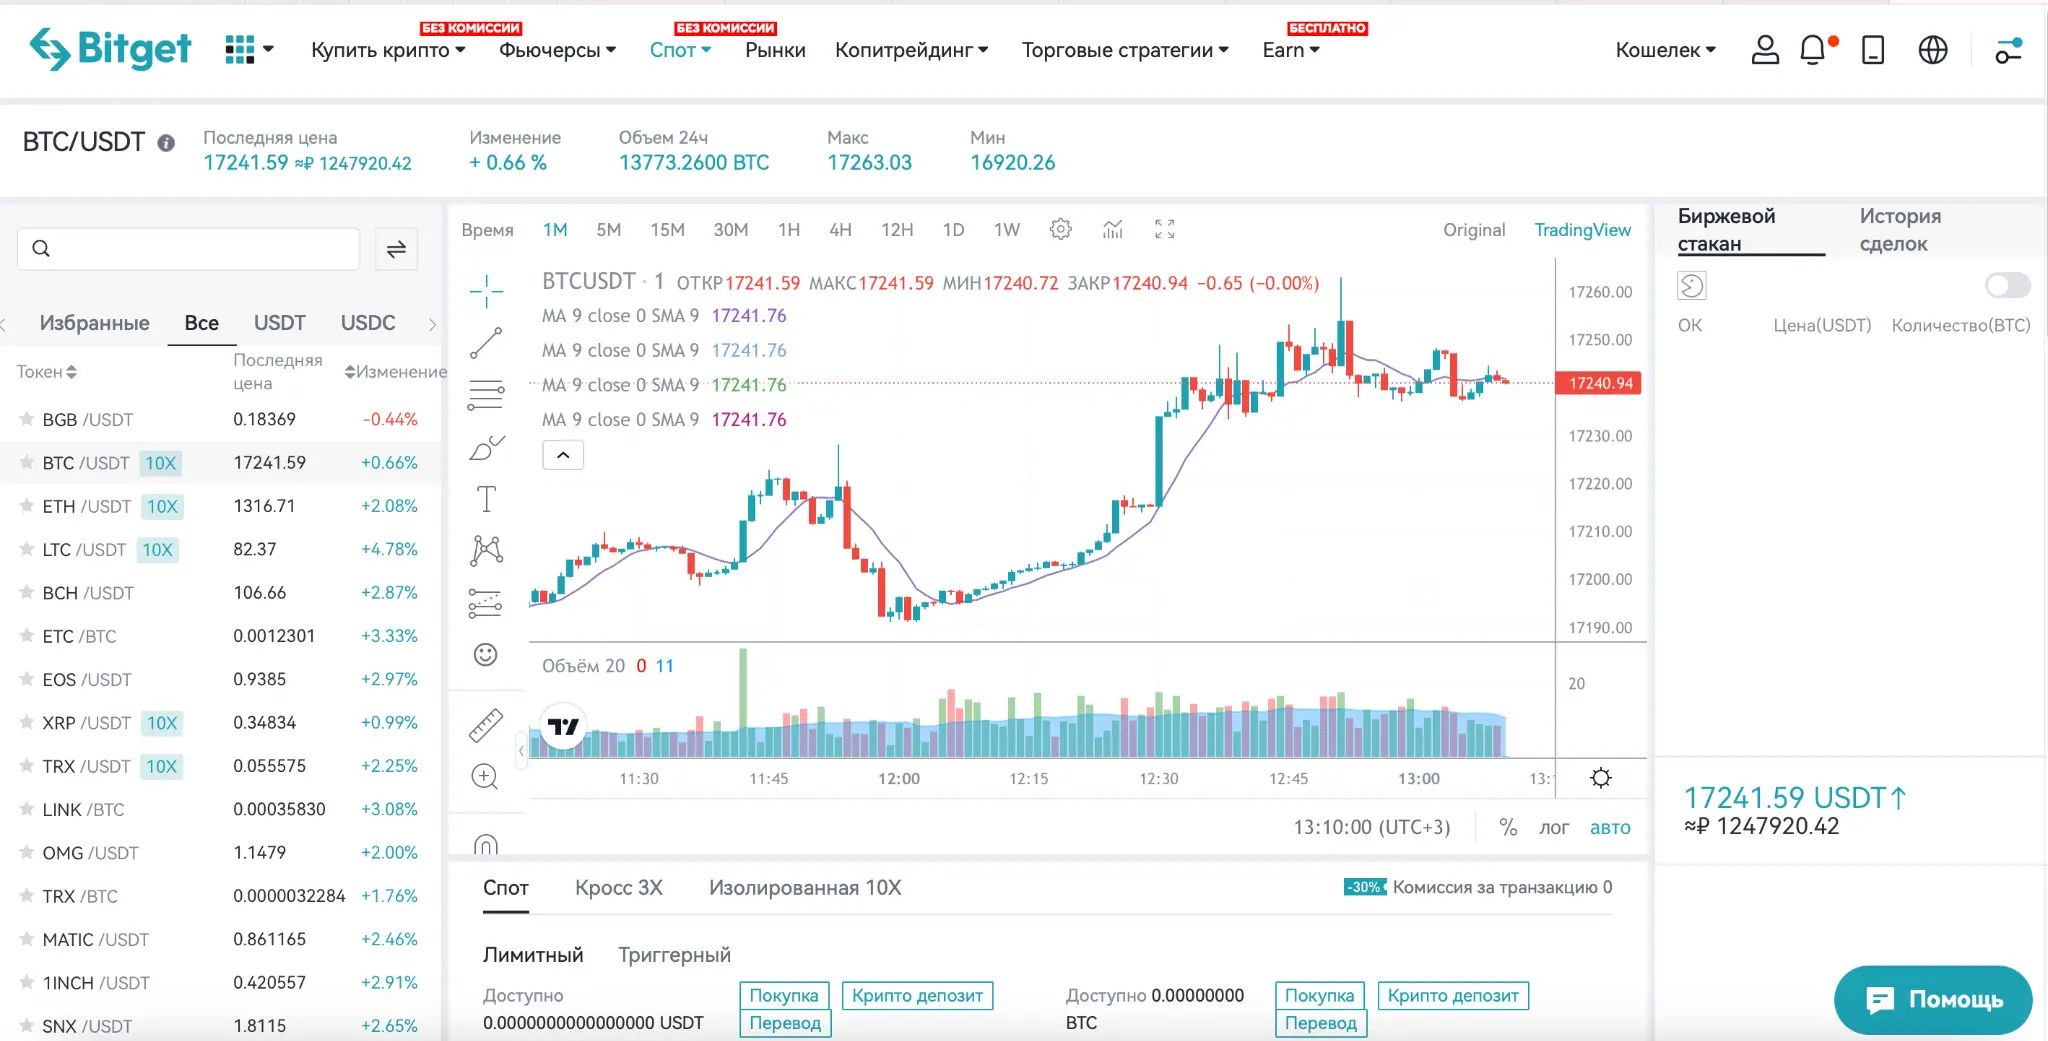Toggle percent scale mode
Viewport: 2048px width, 1041px height.
click(x=1508, y=827)
